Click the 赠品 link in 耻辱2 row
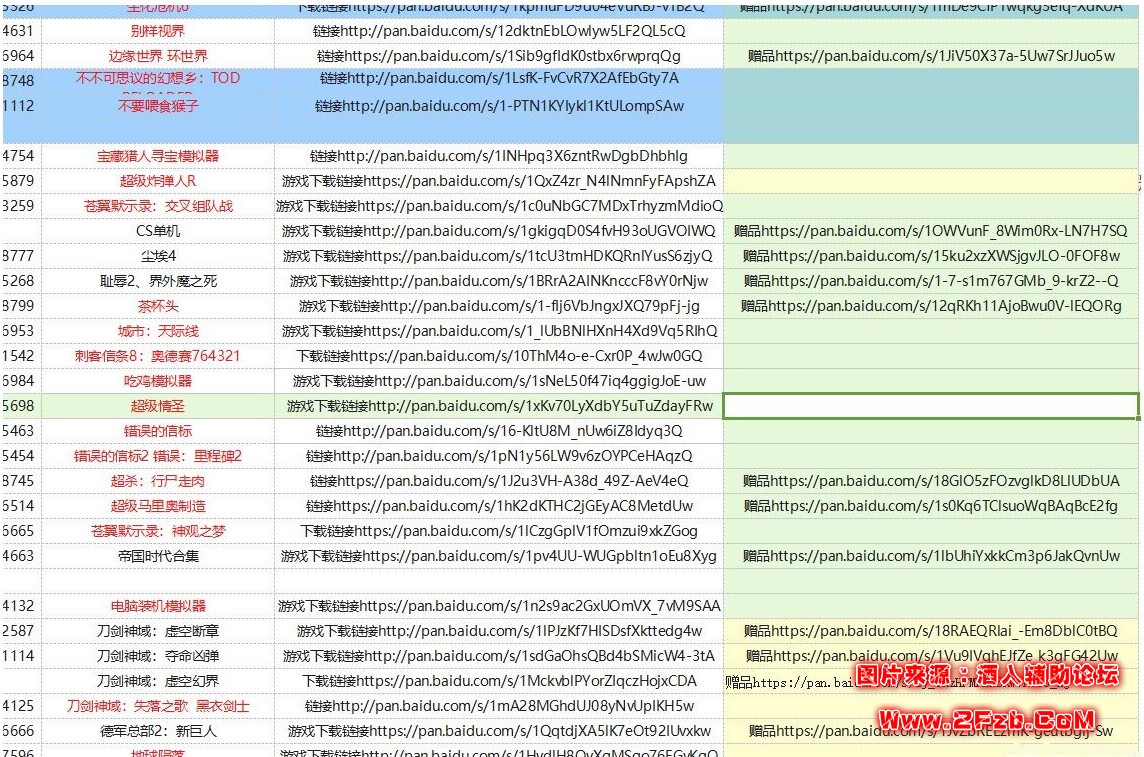1144x757 pixels. click(x=931, y=282)
